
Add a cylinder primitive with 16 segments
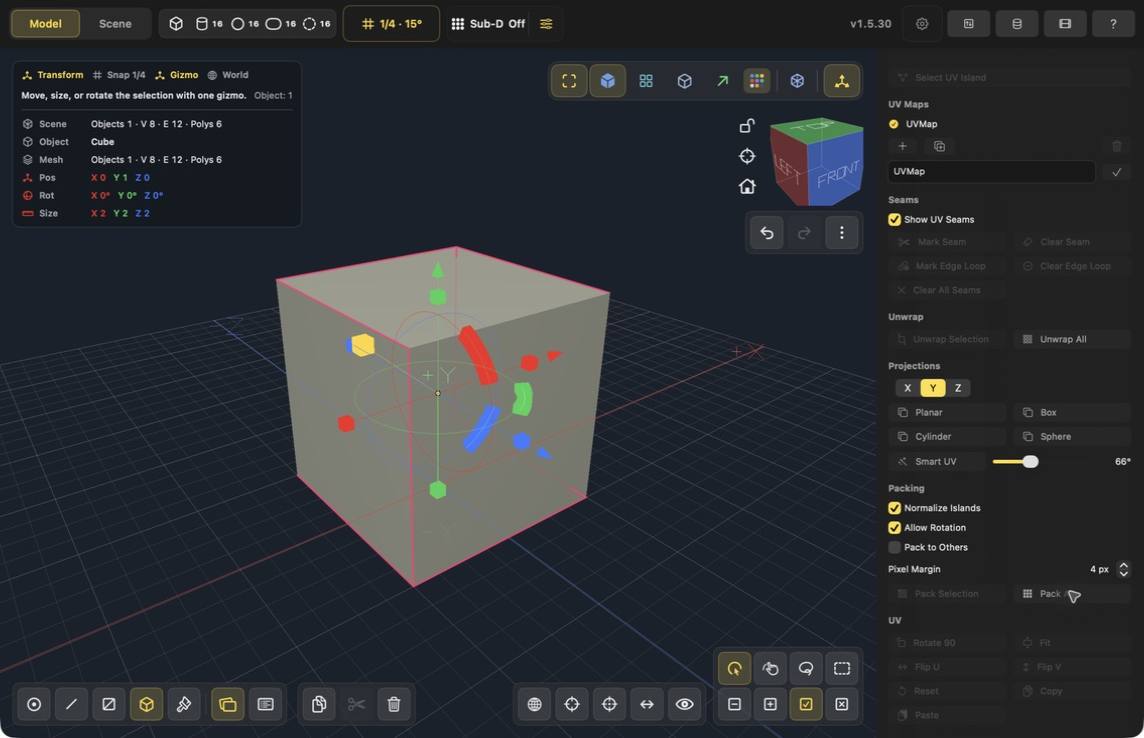[209, 23]
